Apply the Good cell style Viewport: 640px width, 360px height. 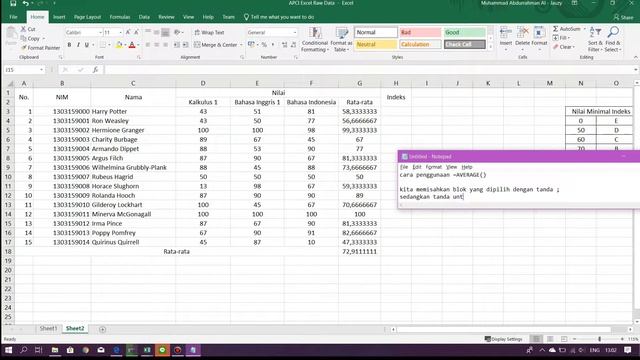click(464, 32)
